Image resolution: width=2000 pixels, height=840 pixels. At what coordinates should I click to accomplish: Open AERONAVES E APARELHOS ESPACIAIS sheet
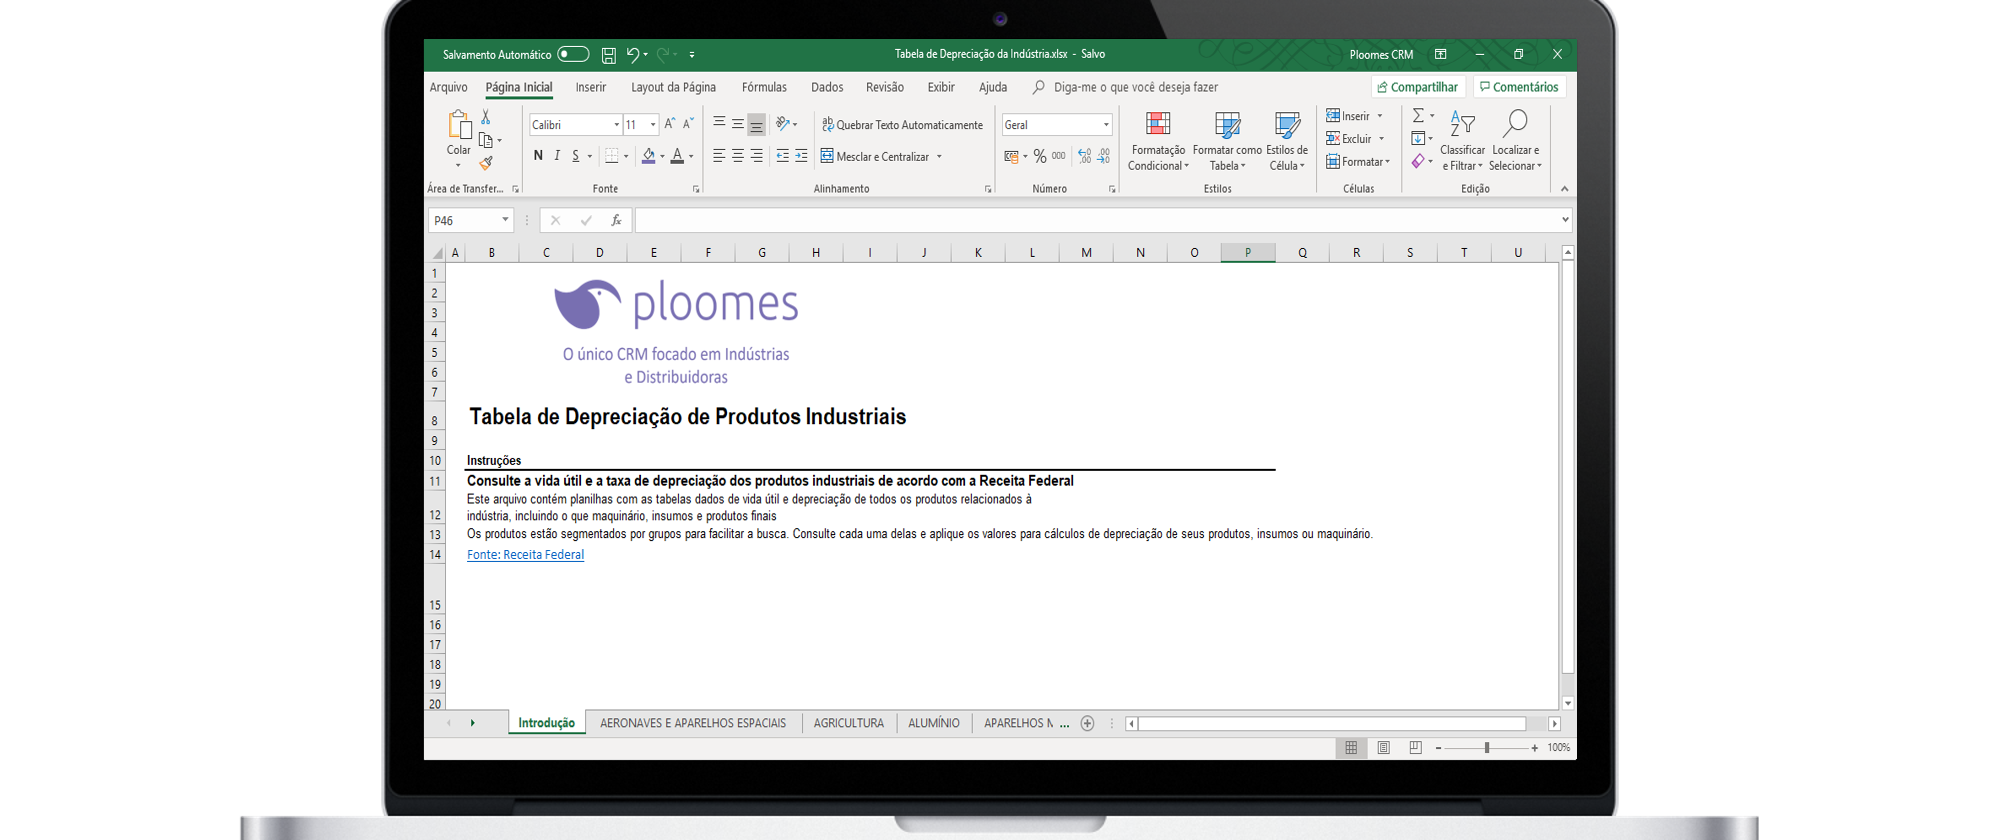[693, 723]
